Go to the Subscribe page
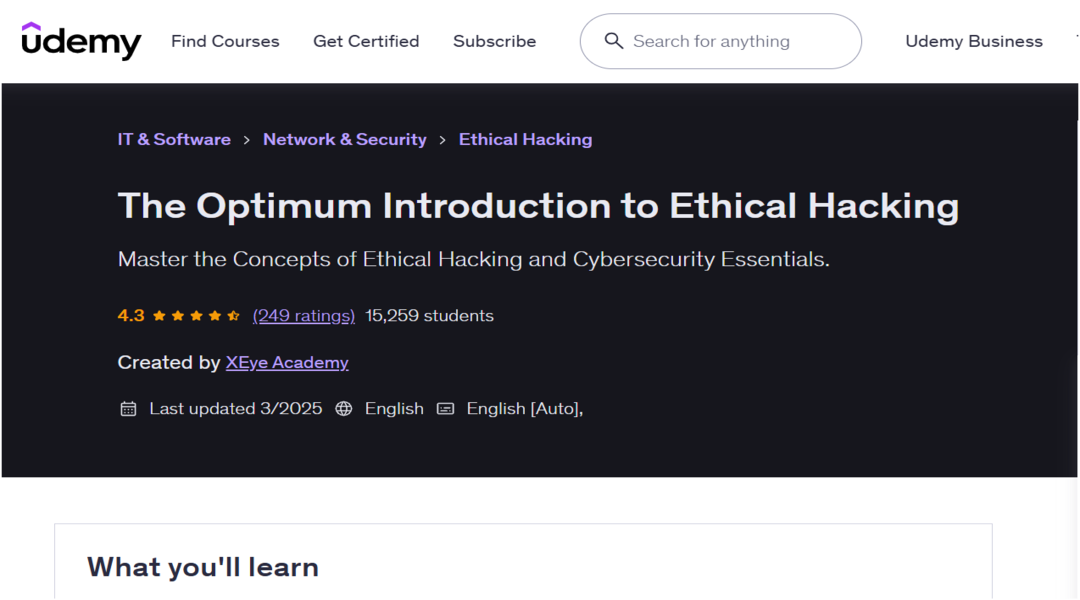 (494, 41)
